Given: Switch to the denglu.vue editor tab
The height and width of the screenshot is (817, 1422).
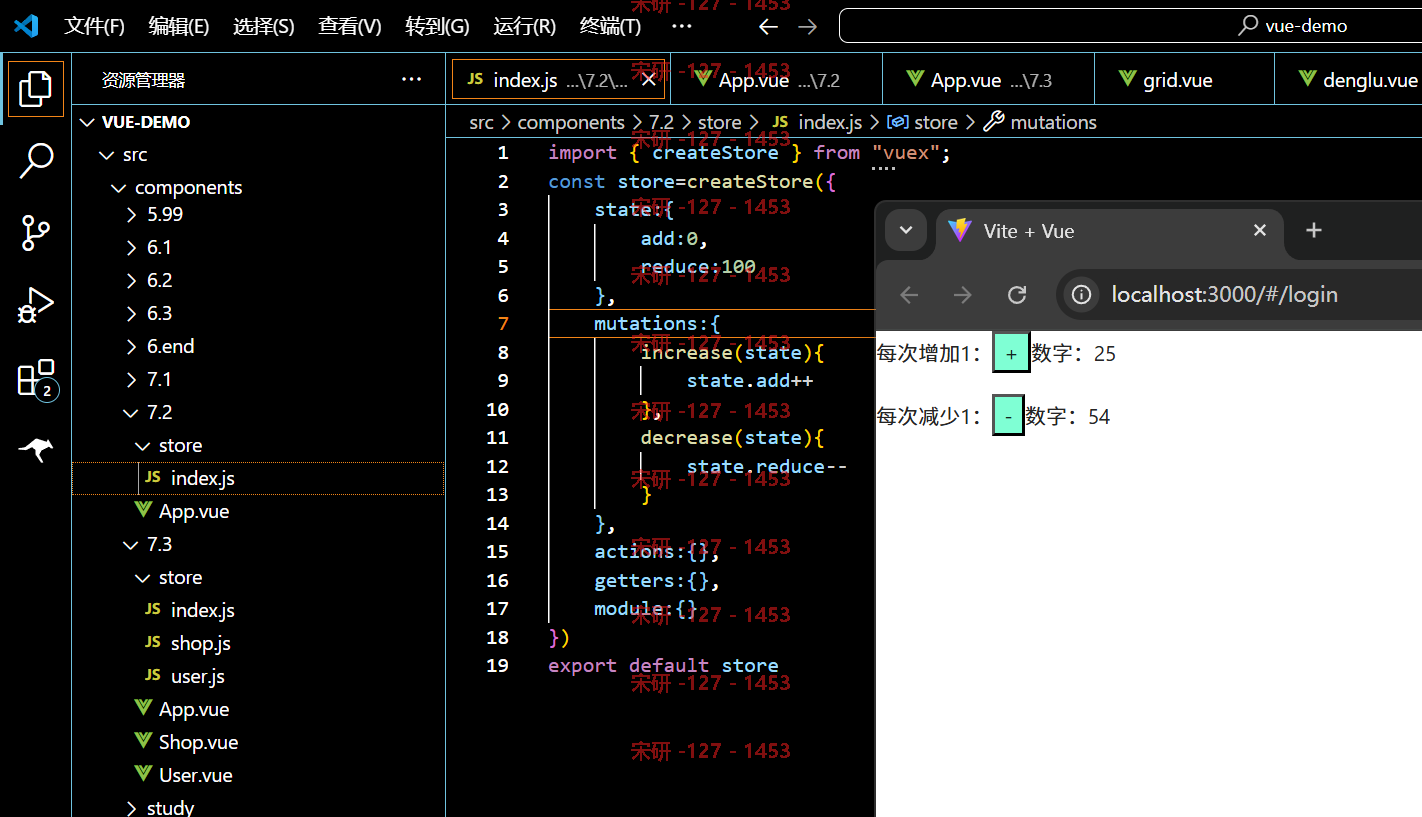Looking at the screenshot, I should click(1348, 80).
